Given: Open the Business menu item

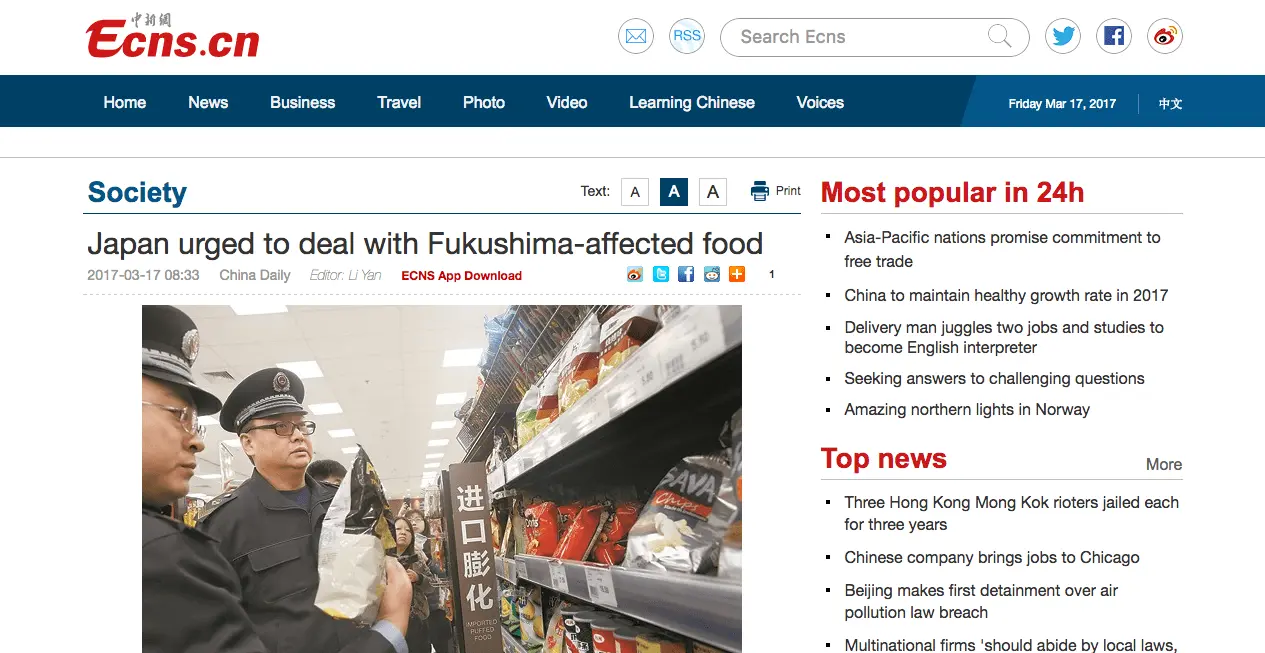Looking at the screenshot, I should coord(303,102).
